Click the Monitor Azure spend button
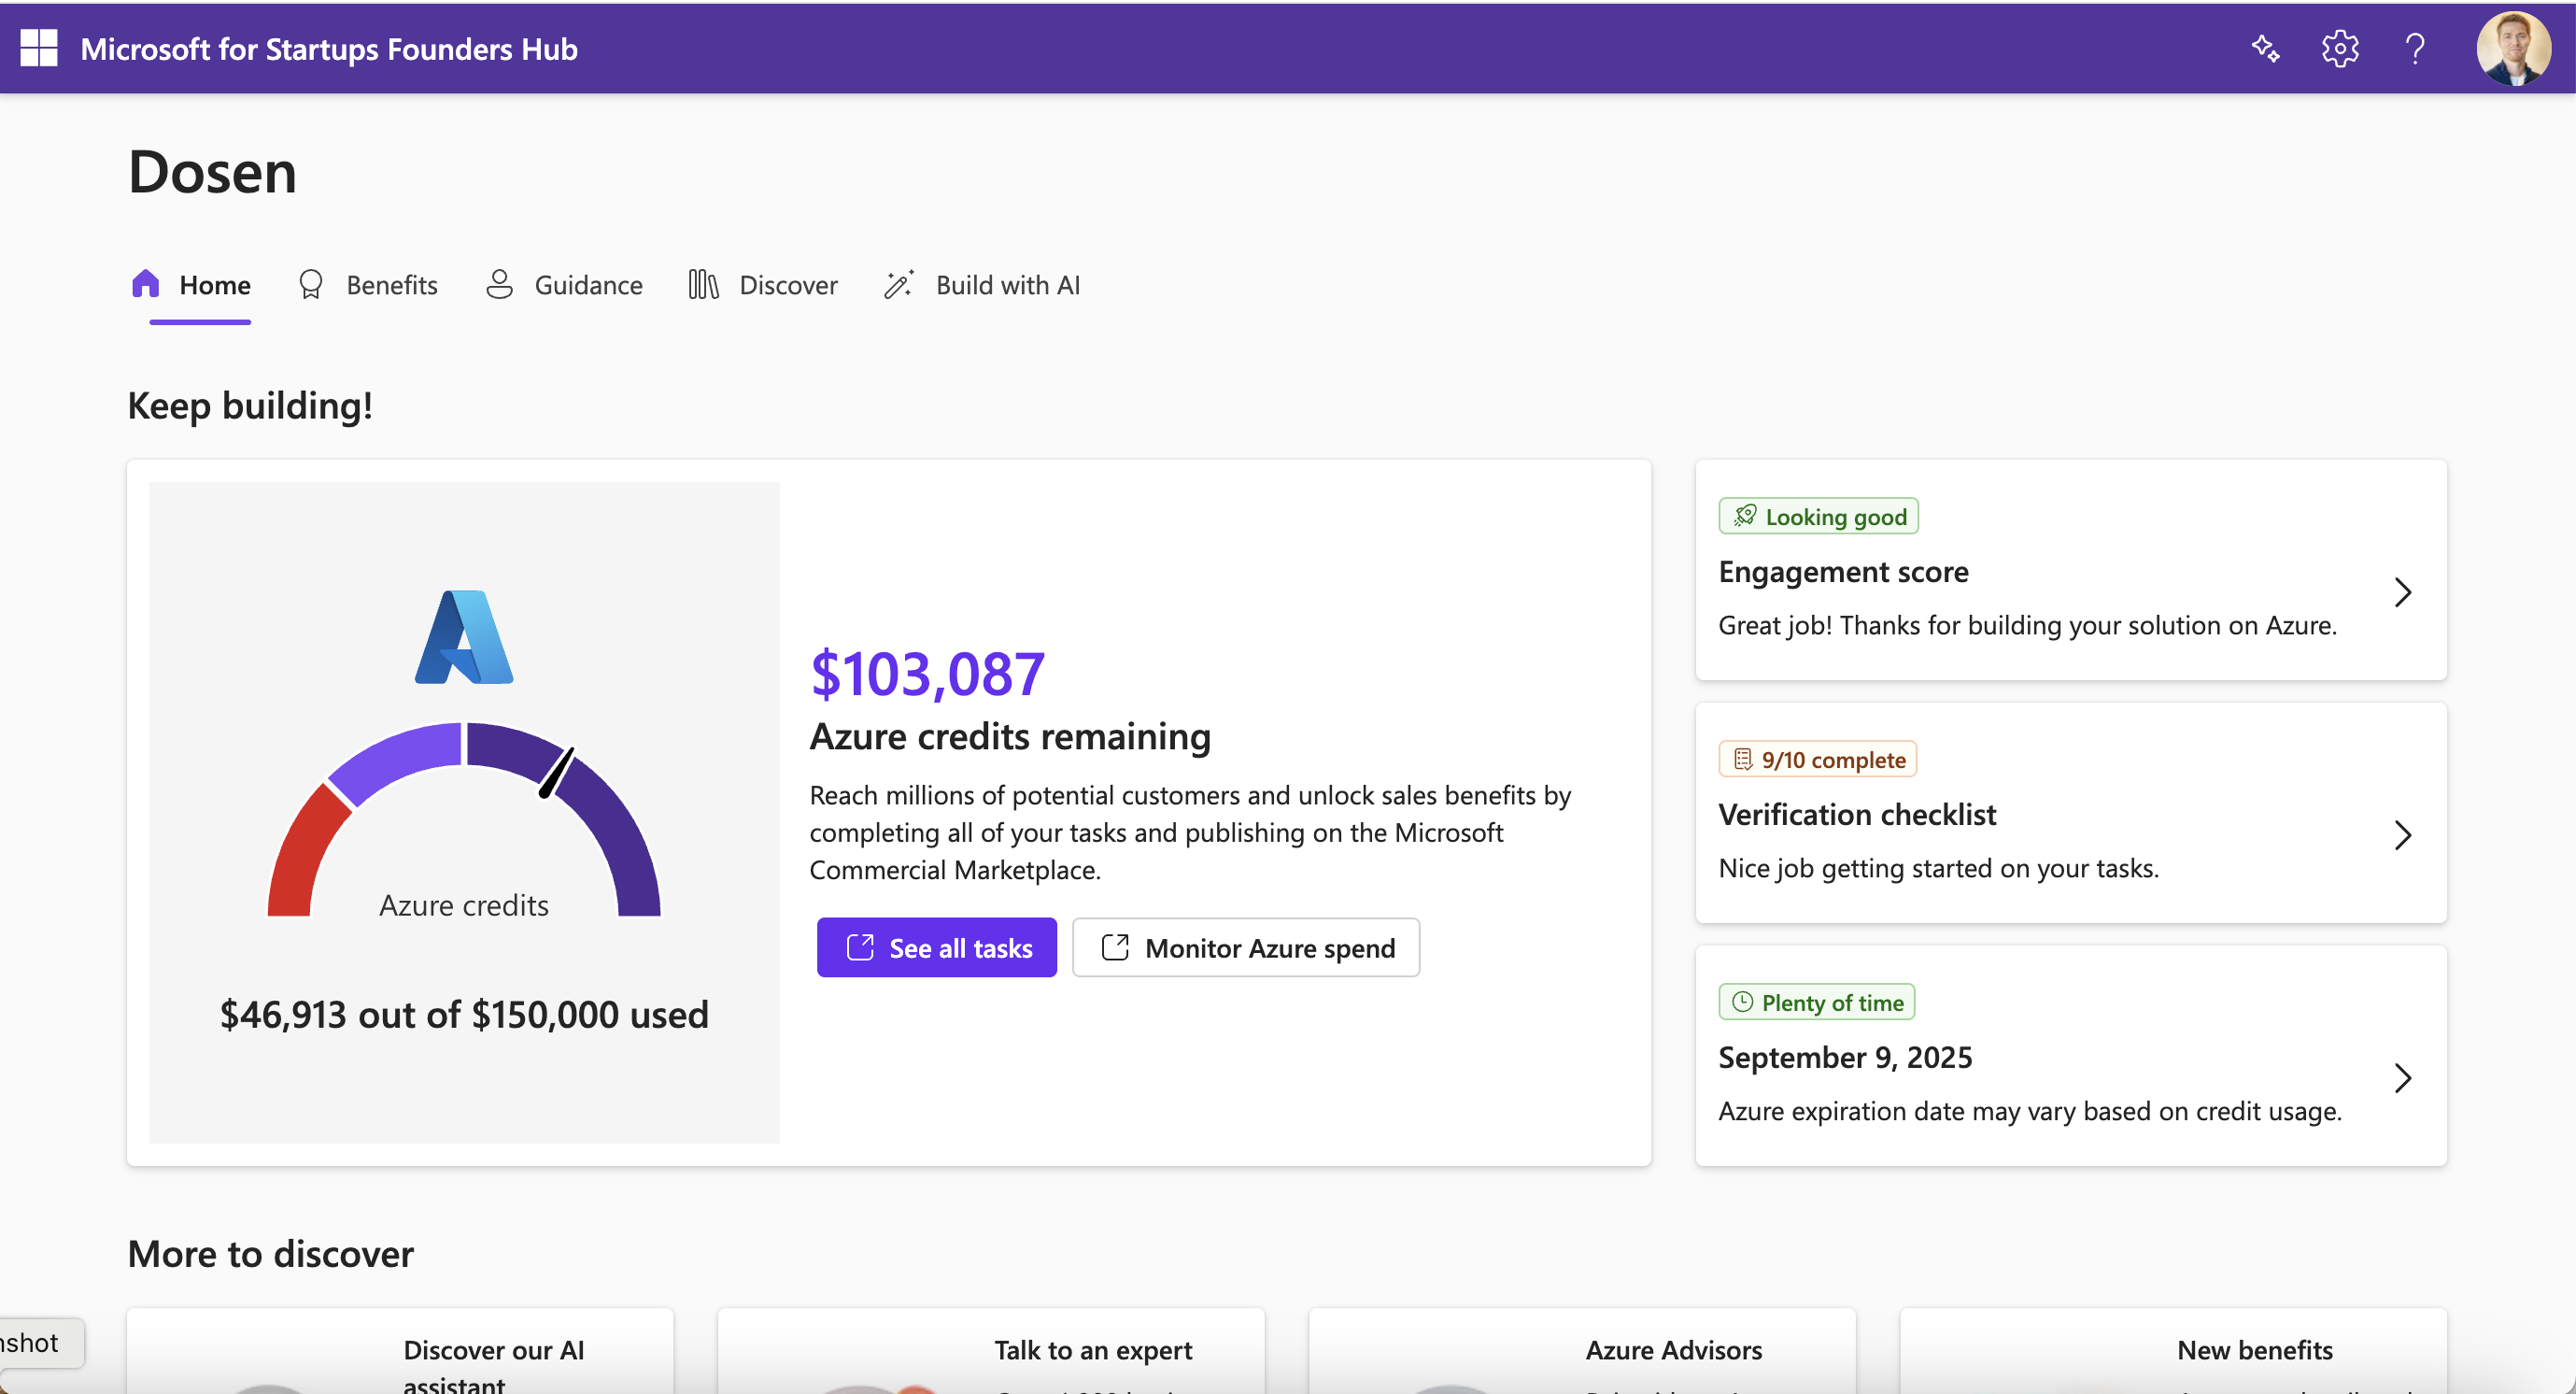The height and width of the screenshot is (1394, 2576). click(1246, 947)
